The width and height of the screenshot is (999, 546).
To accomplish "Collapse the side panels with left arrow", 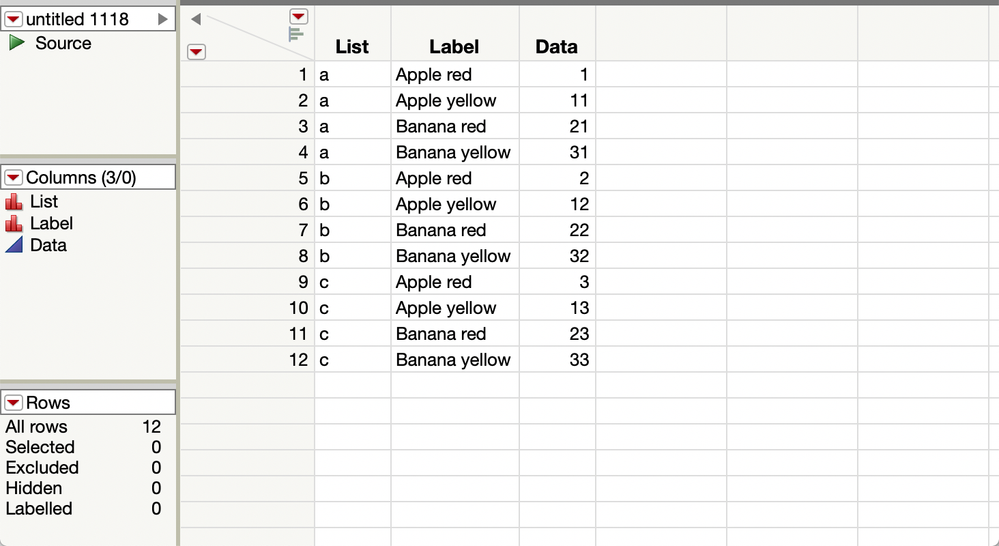I will coord(196,19).
